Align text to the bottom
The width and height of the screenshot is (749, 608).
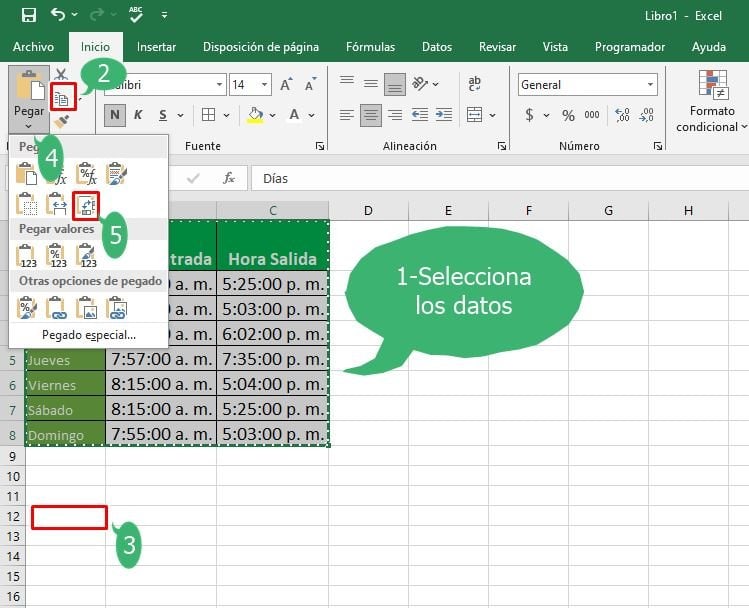395,85
